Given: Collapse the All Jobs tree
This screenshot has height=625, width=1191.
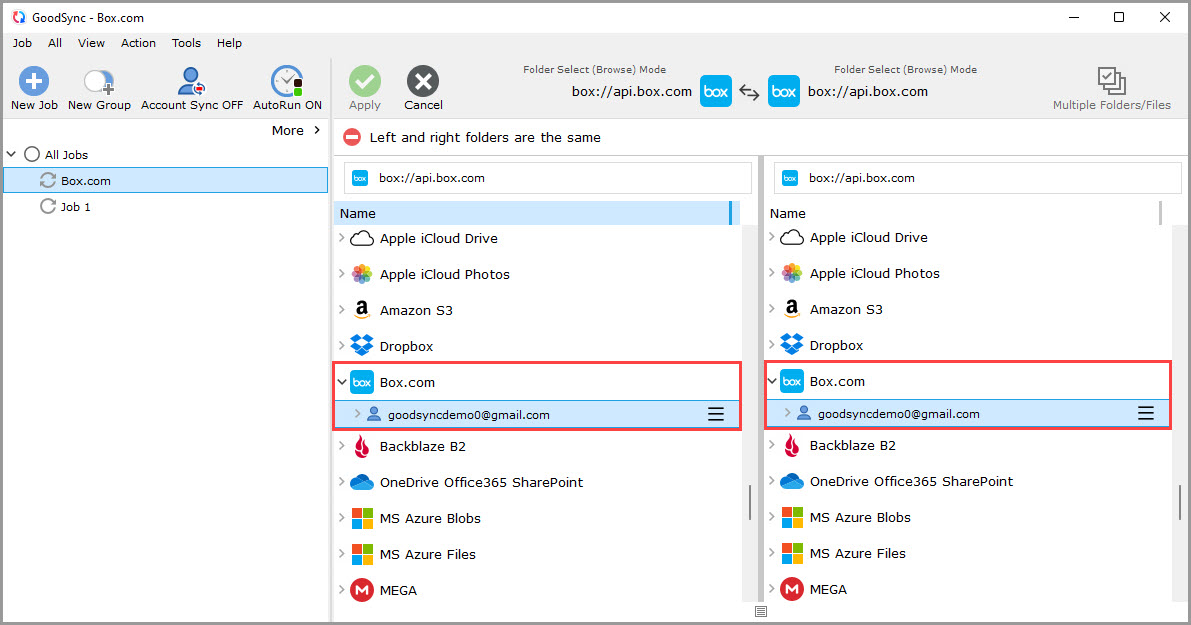Looking at the screenshot, I should pyautogui.click(x=11, y=154).
